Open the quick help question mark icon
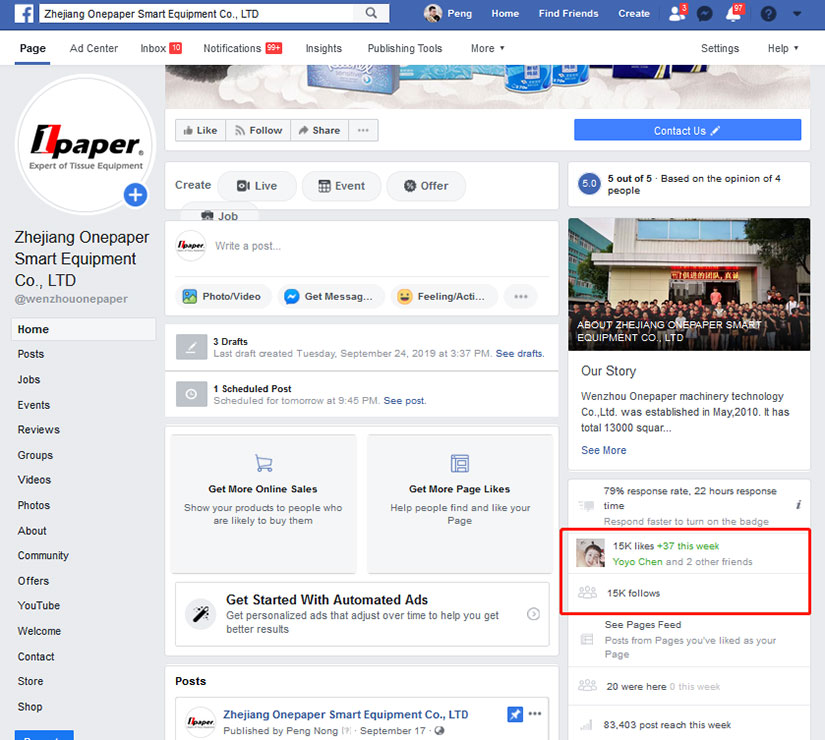This screenshot has height=740, width=825. click(x=768, y=14)
